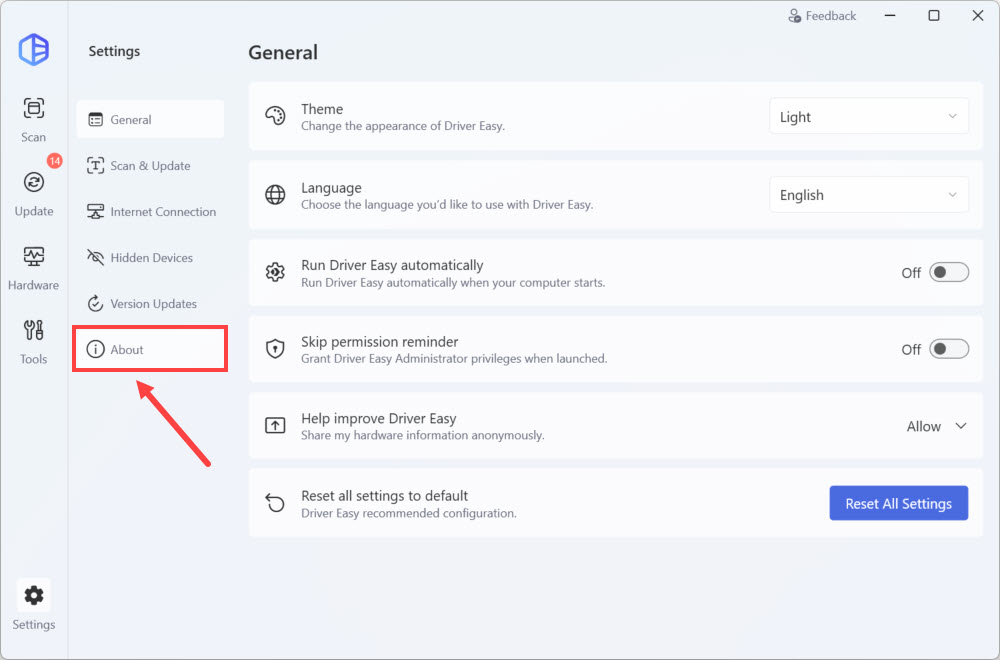
Task: Click the Driver Easy logo icon
Action: tap(34, 49)
